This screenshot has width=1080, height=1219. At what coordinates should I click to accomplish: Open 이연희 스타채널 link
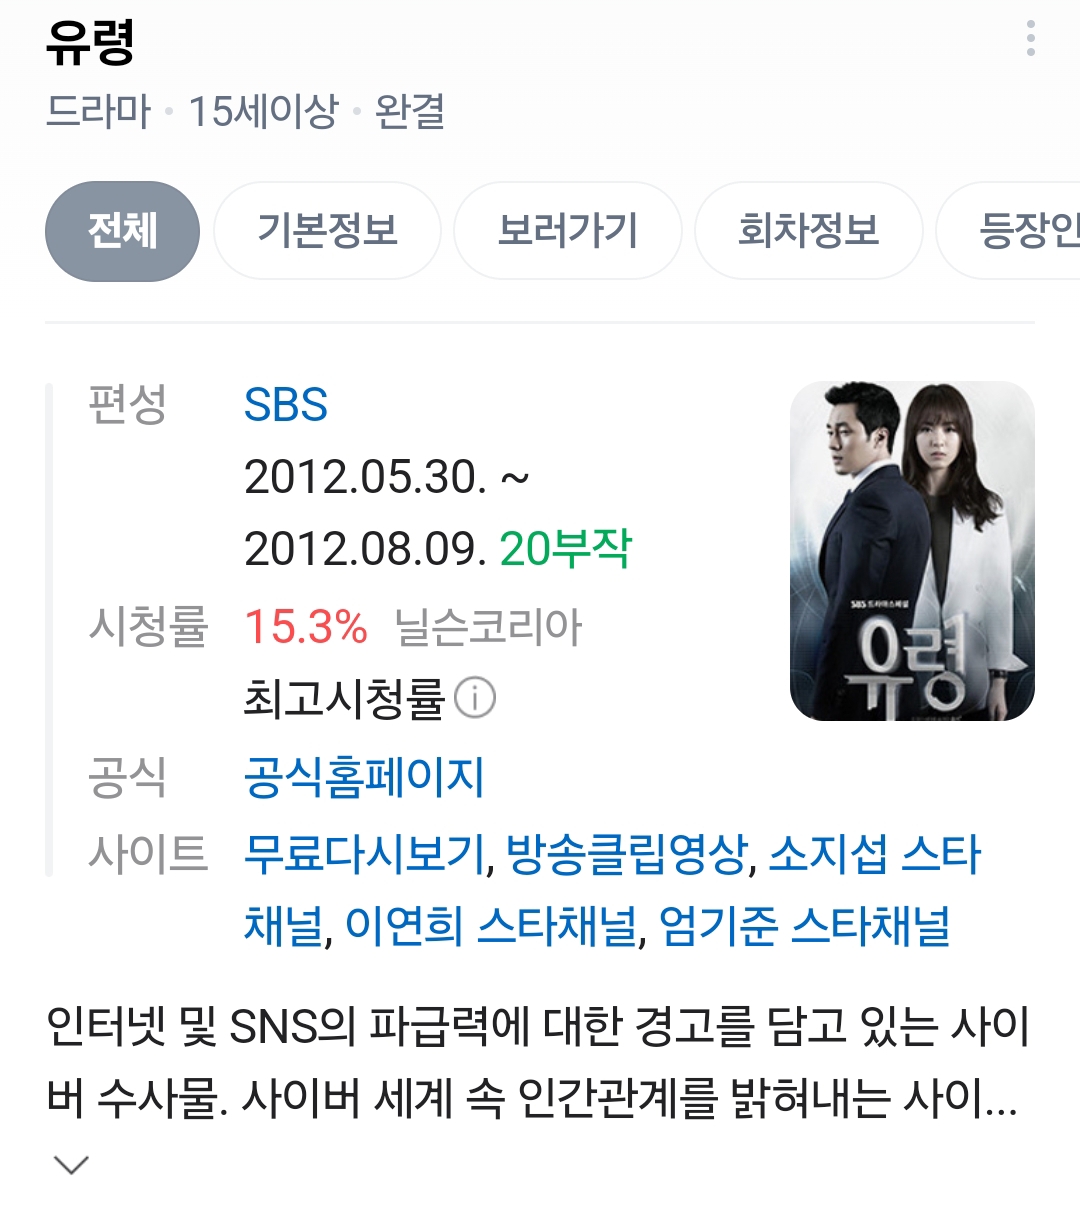point(491,926)
